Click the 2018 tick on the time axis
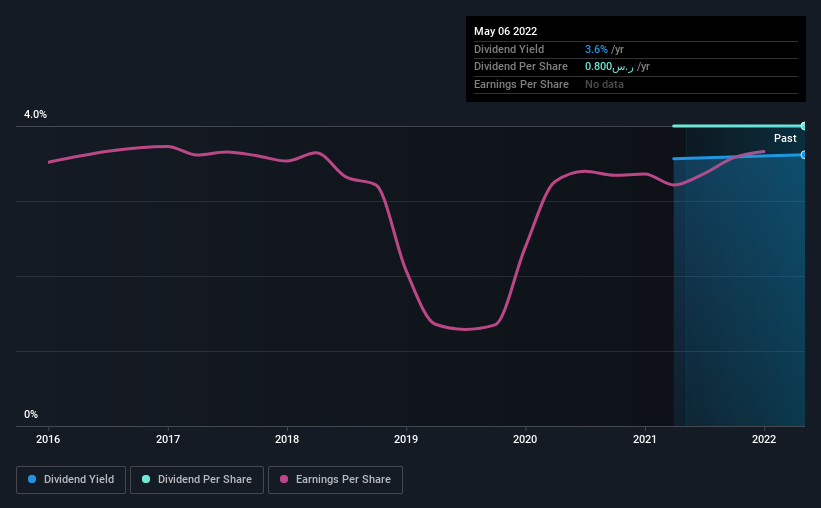 [x=287, y=438]
